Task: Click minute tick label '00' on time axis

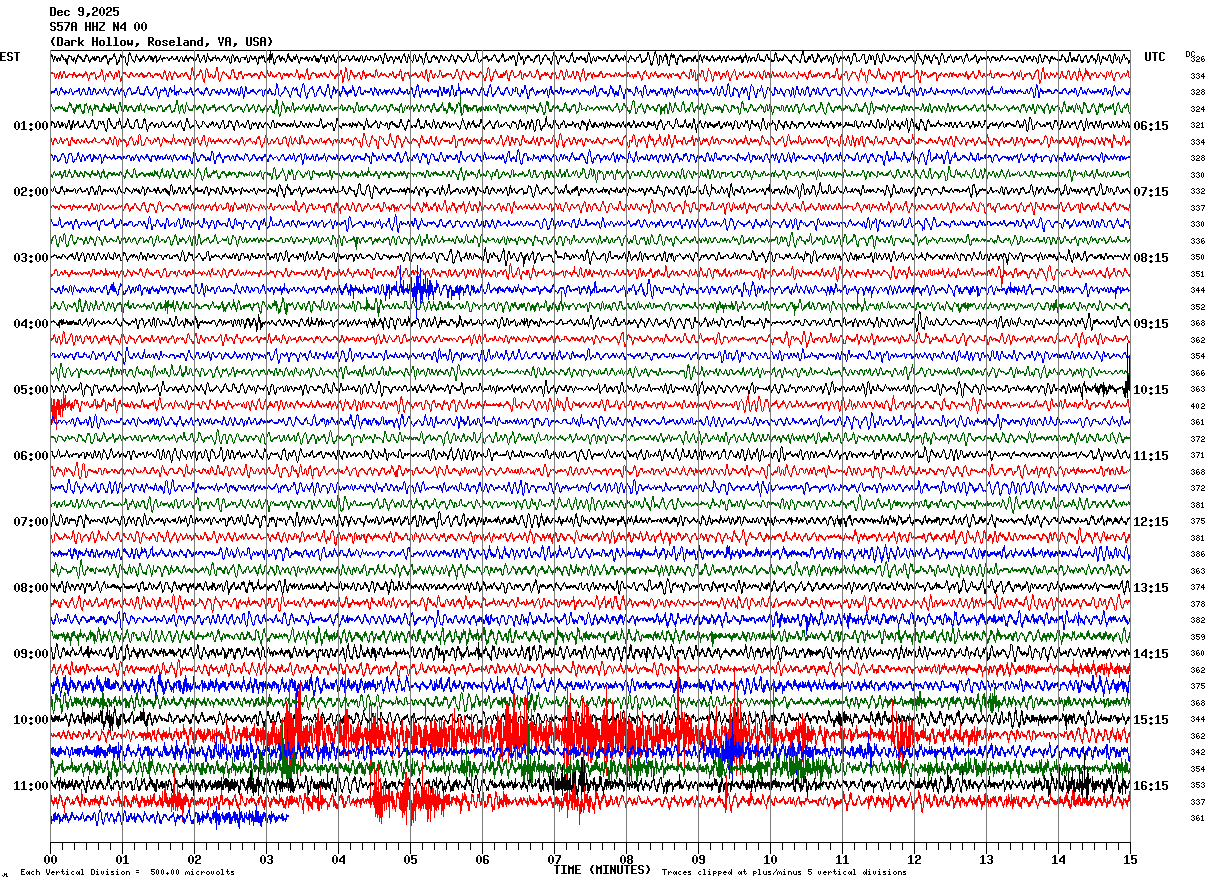Action: click(50, 860)
